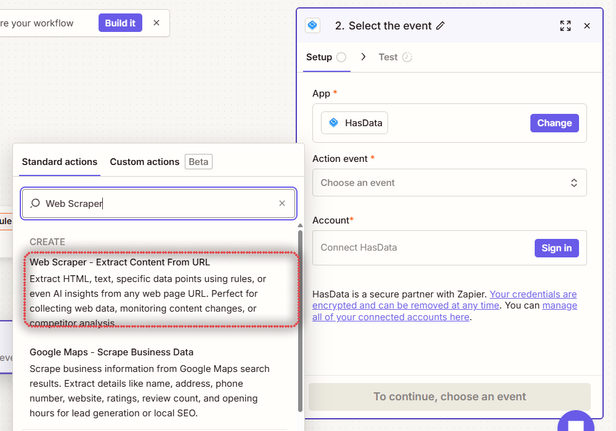Image resolution: width=616 pixels, height=431 pixels.
Task: Select the HasData app chip
Action: coord(354,123)
